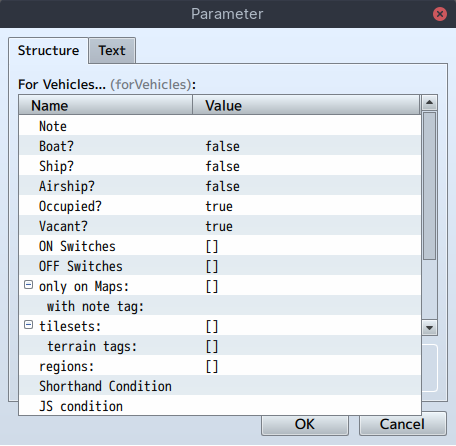Select the Occupied? true value row
456x446 pixels.
coord(220,205)
